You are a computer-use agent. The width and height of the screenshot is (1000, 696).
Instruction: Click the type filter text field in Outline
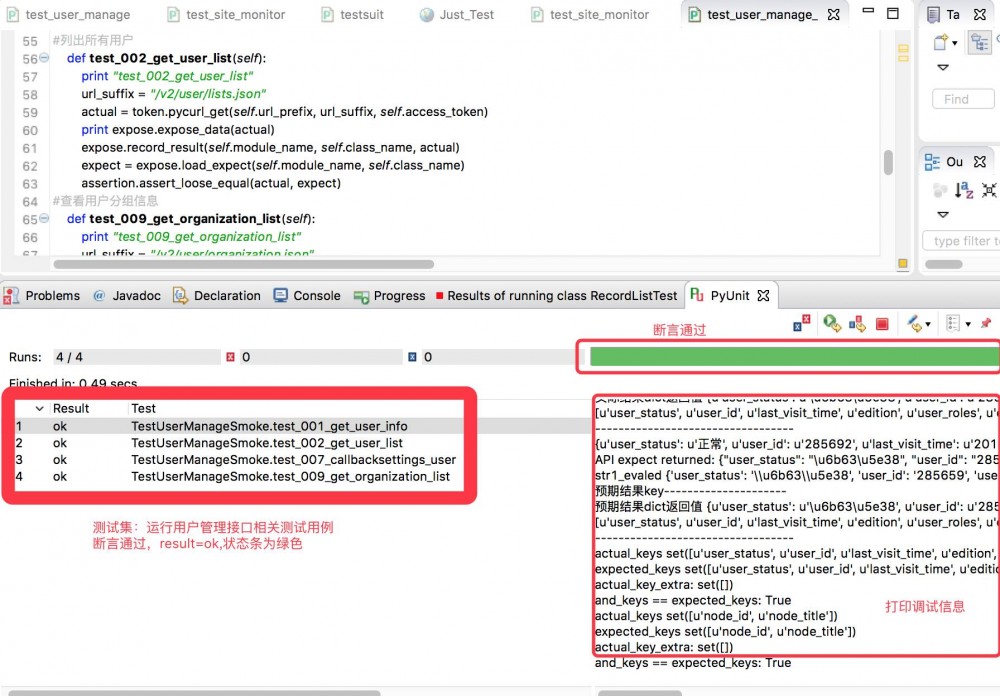(962, 241)
